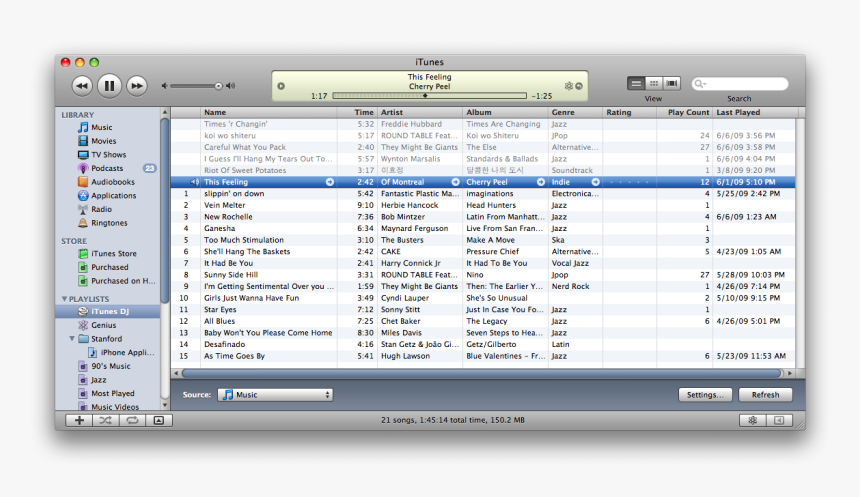The width and height of the screenshot is (860, 497).
Task: Sort by Rating column header
Action: coord(630,112)
